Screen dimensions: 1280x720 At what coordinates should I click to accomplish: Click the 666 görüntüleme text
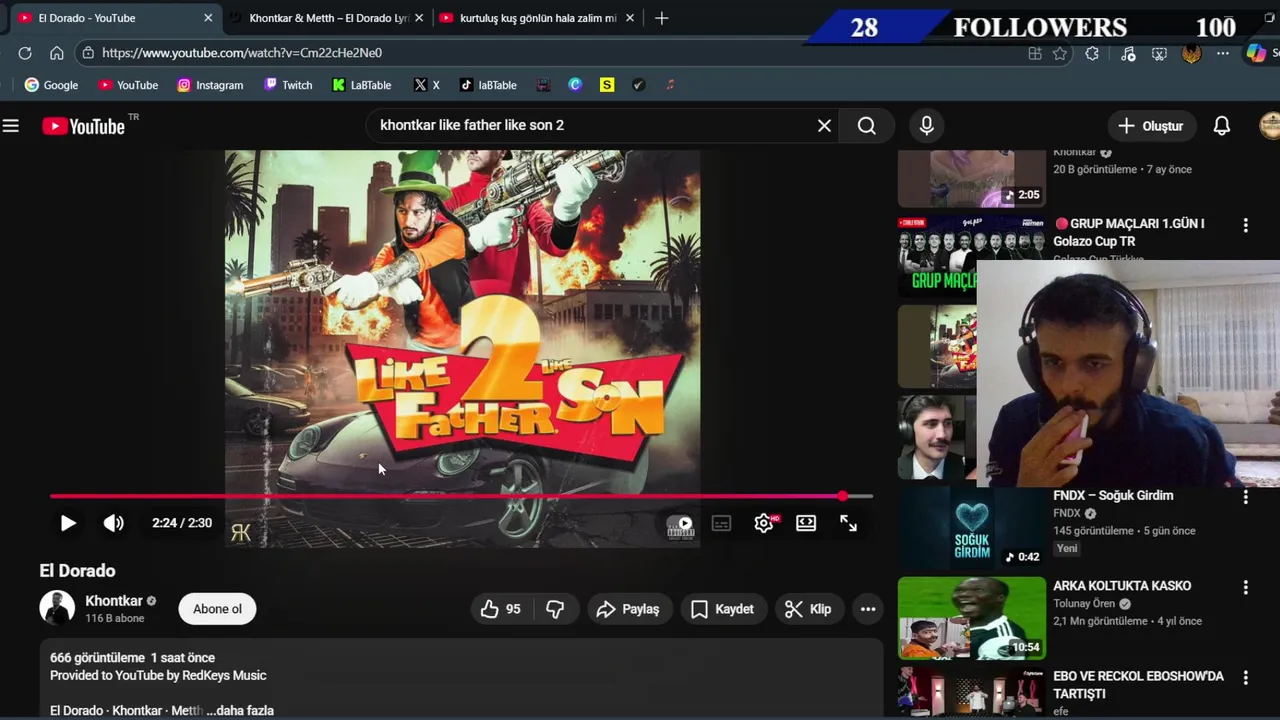[x=97, y=658]
